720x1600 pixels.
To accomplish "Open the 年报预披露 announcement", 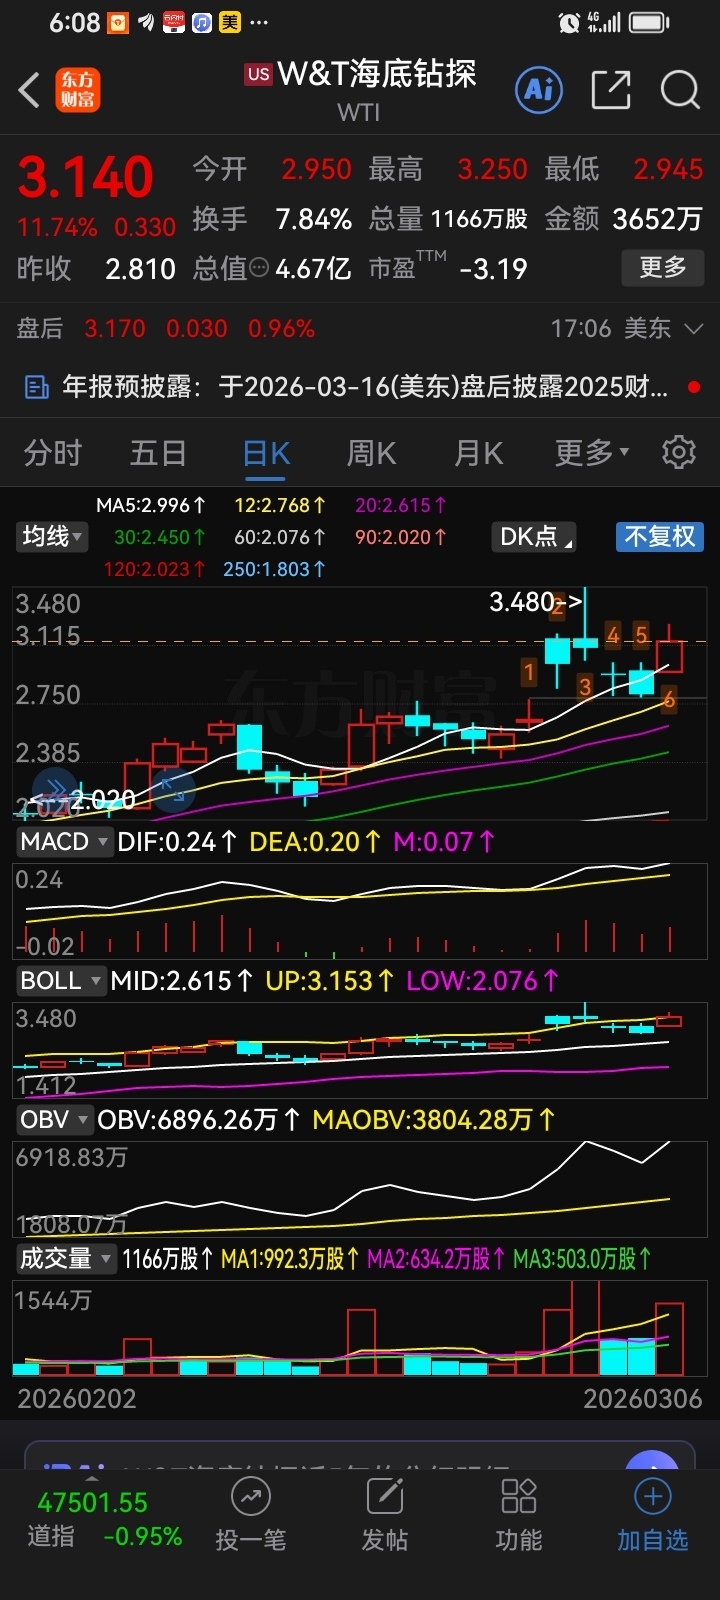I will 360,387.
